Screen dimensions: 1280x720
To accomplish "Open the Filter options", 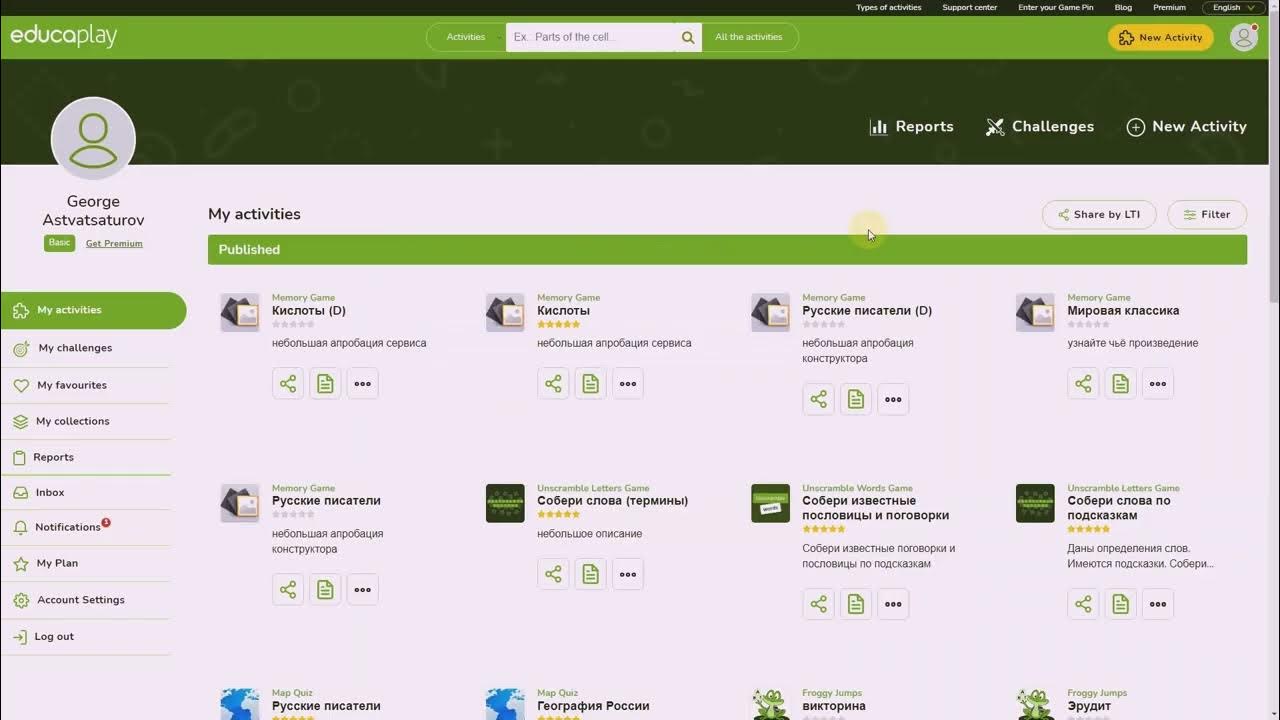I will [x=1207, y=214].
